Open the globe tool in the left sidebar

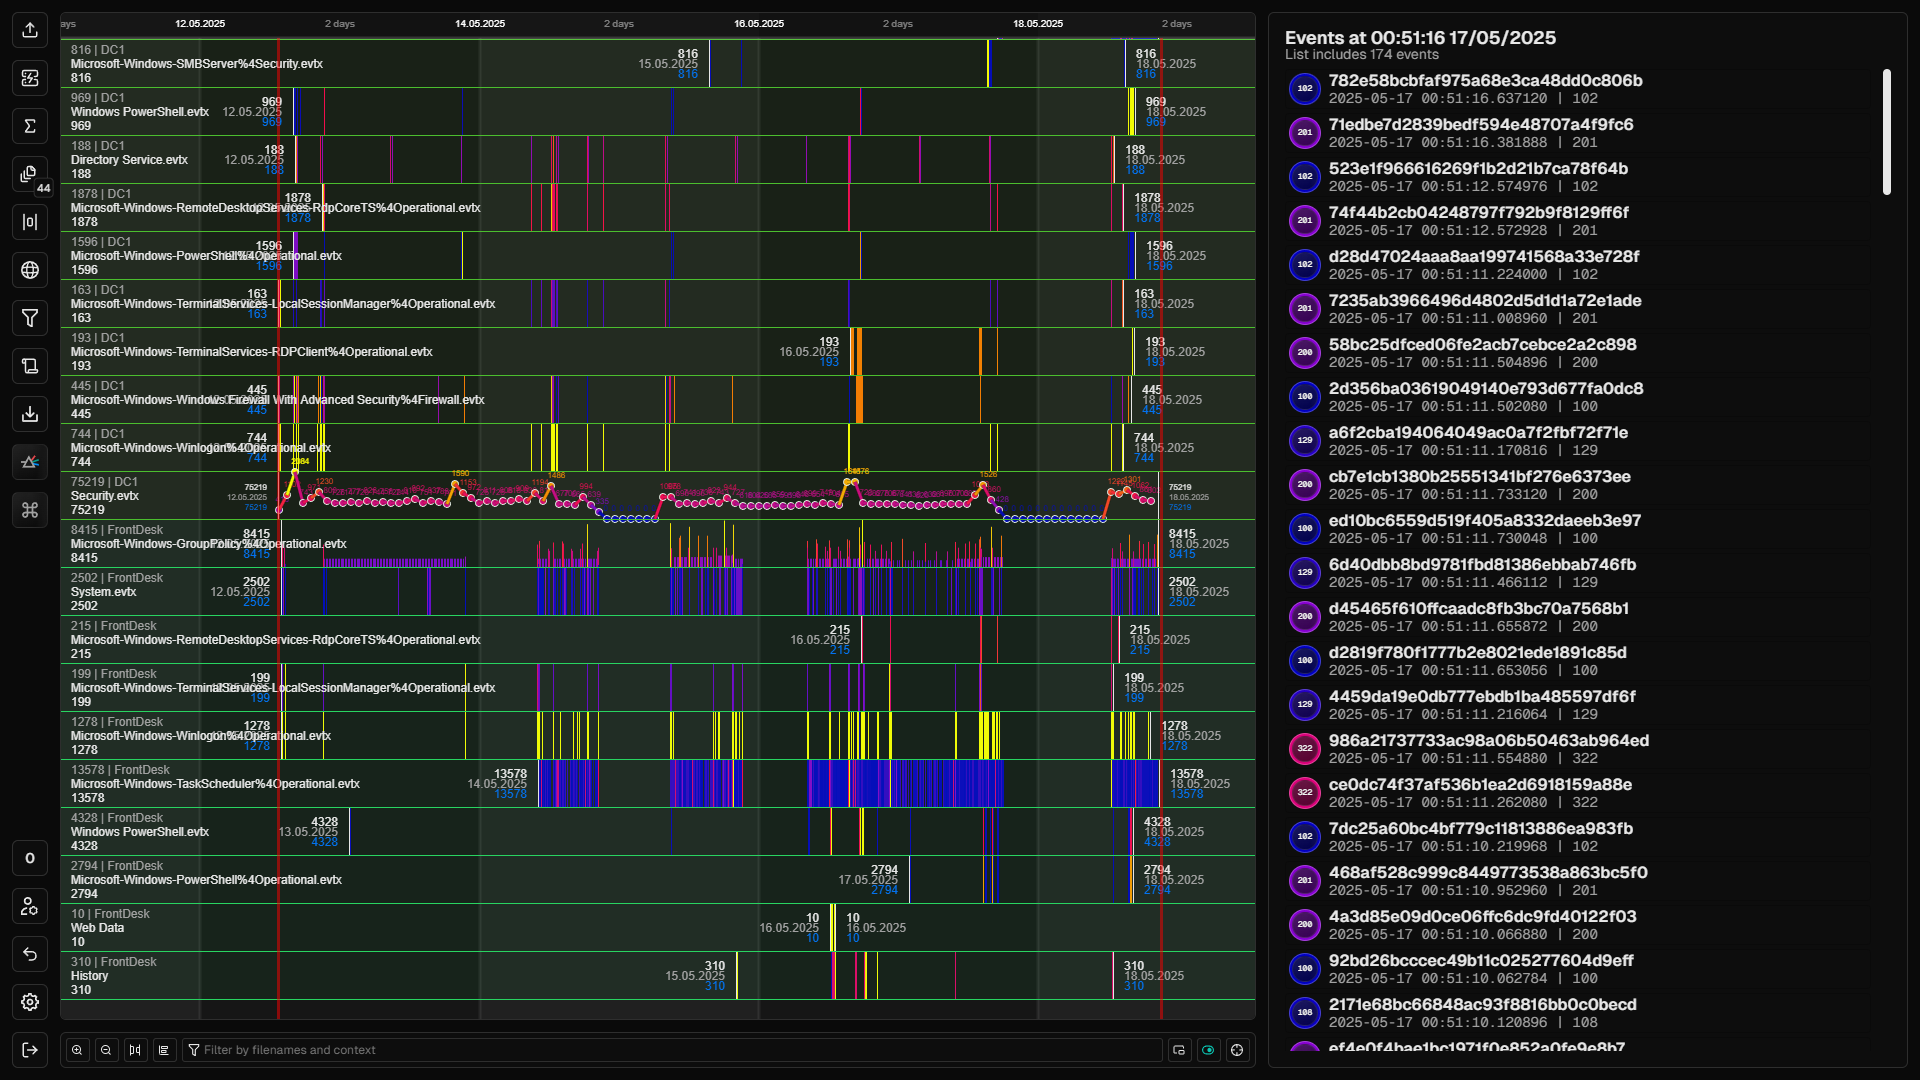click(30, 270)
